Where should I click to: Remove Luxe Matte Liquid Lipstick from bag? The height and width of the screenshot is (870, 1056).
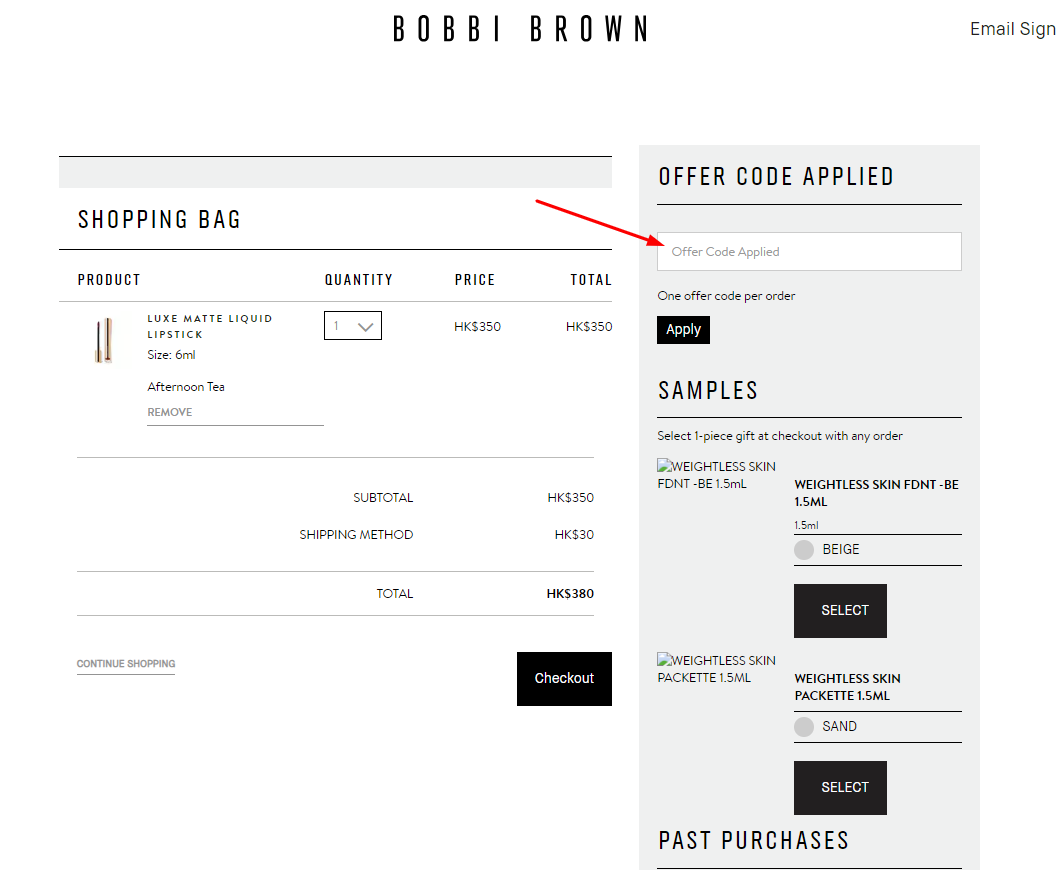pos(170,412)
